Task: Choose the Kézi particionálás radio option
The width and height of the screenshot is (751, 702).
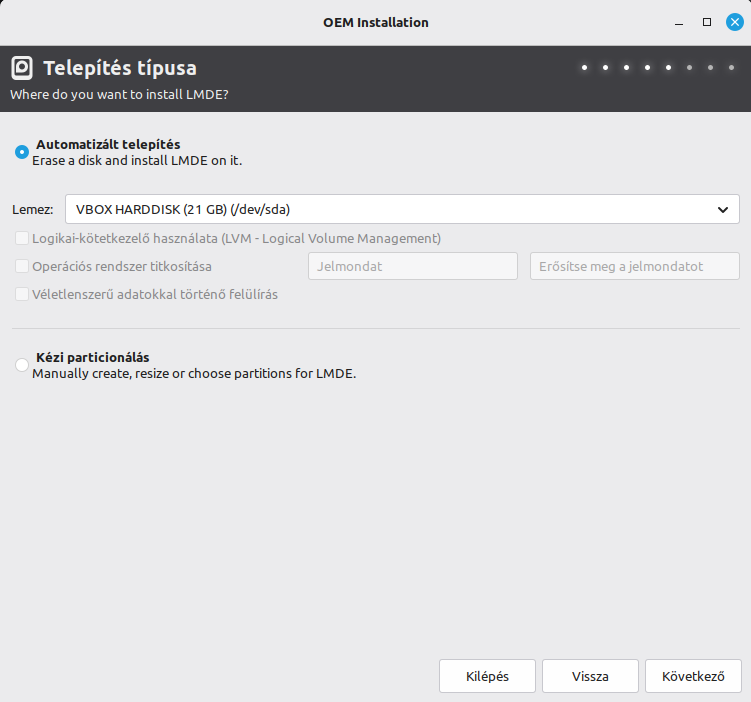Action: click(x=22, y=365)
